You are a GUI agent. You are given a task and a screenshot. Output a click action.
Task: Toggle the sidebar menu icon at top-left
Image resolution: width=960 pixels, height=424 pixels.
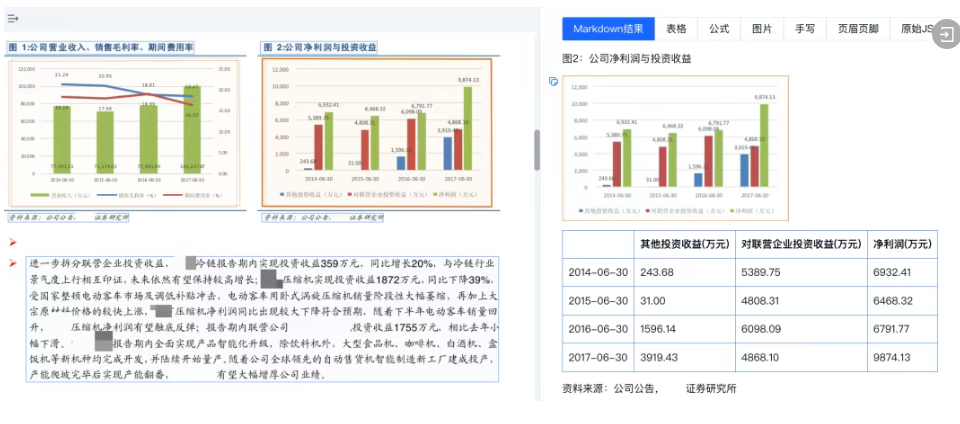(13, 18)
